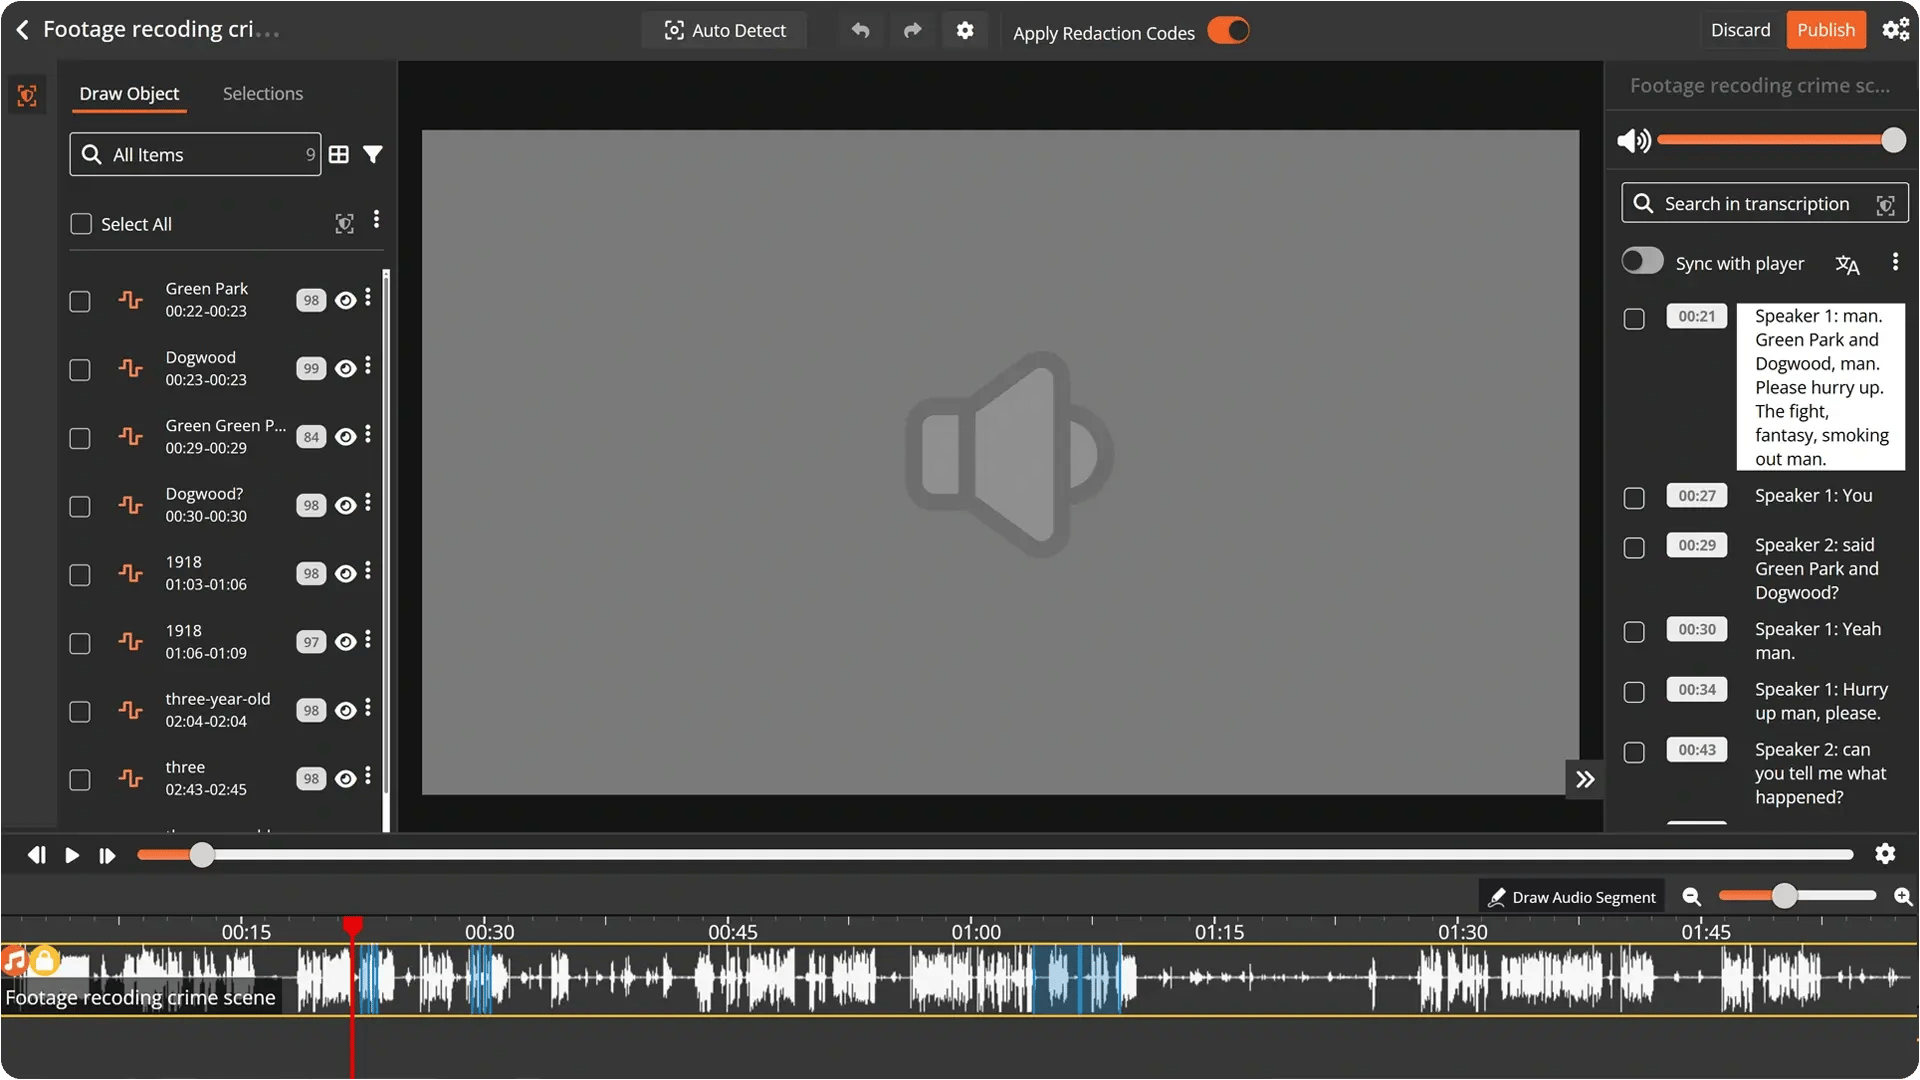
Task: Open options menu for Green Park item
Action: pyautogui.click(x=368, y=298)
